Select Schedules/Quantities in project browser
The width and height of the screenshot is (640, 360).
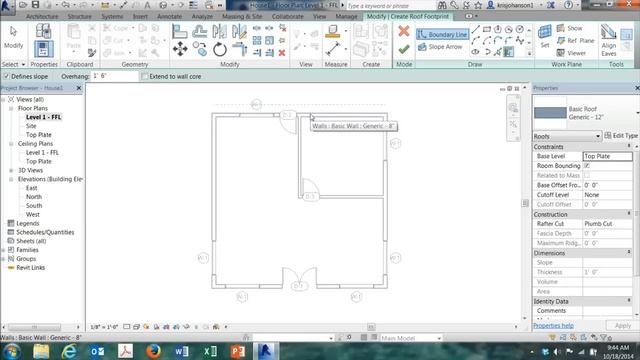45,232
